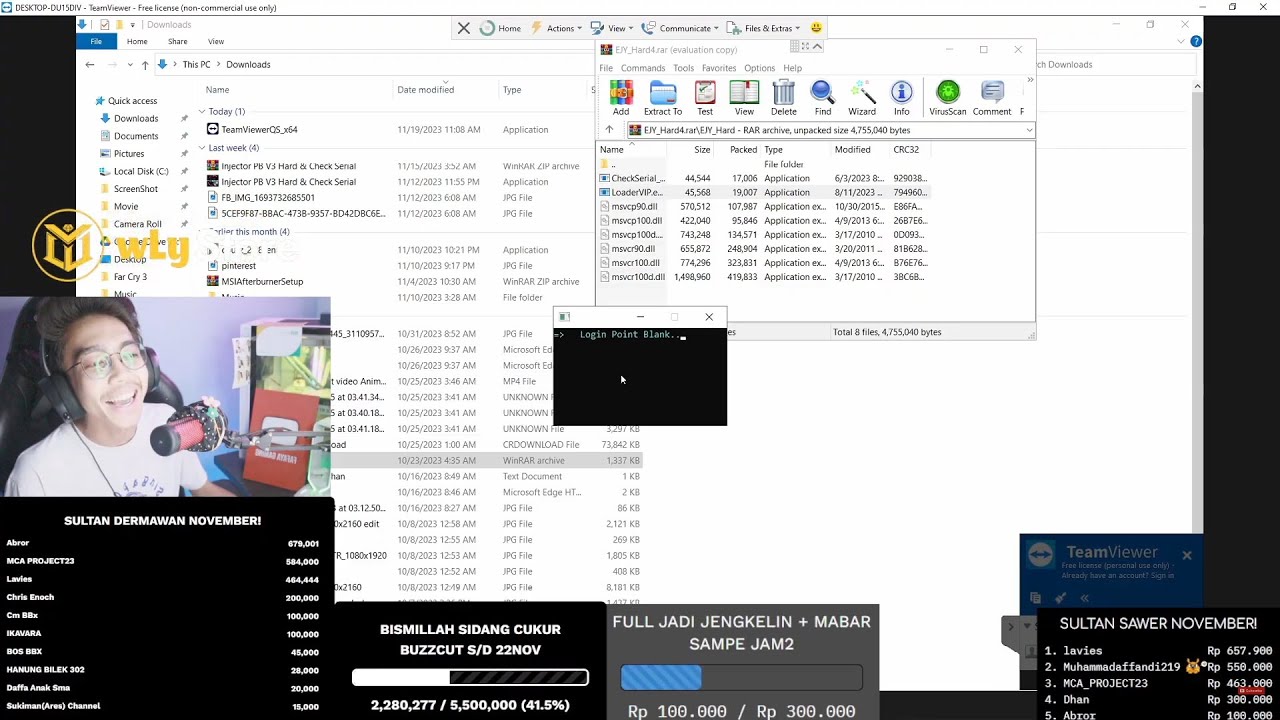Open TeamViewer View dropdown
This screenshot has width=1280, height=720.
tap(612, 28)
